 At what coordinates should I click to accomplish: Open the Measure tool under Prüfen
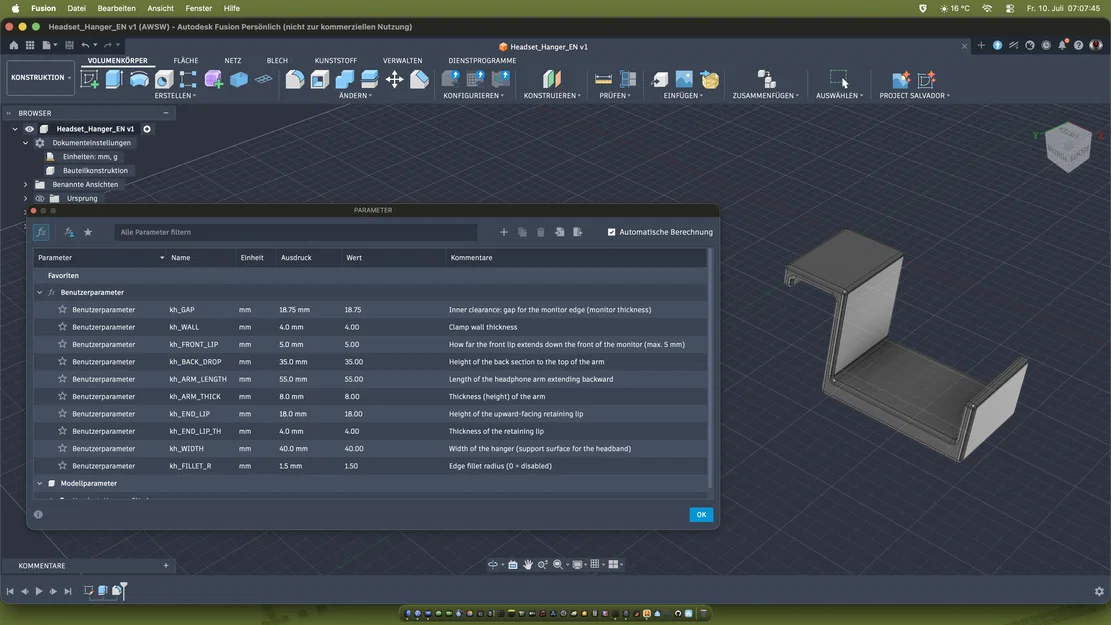(x=603, y=79)
